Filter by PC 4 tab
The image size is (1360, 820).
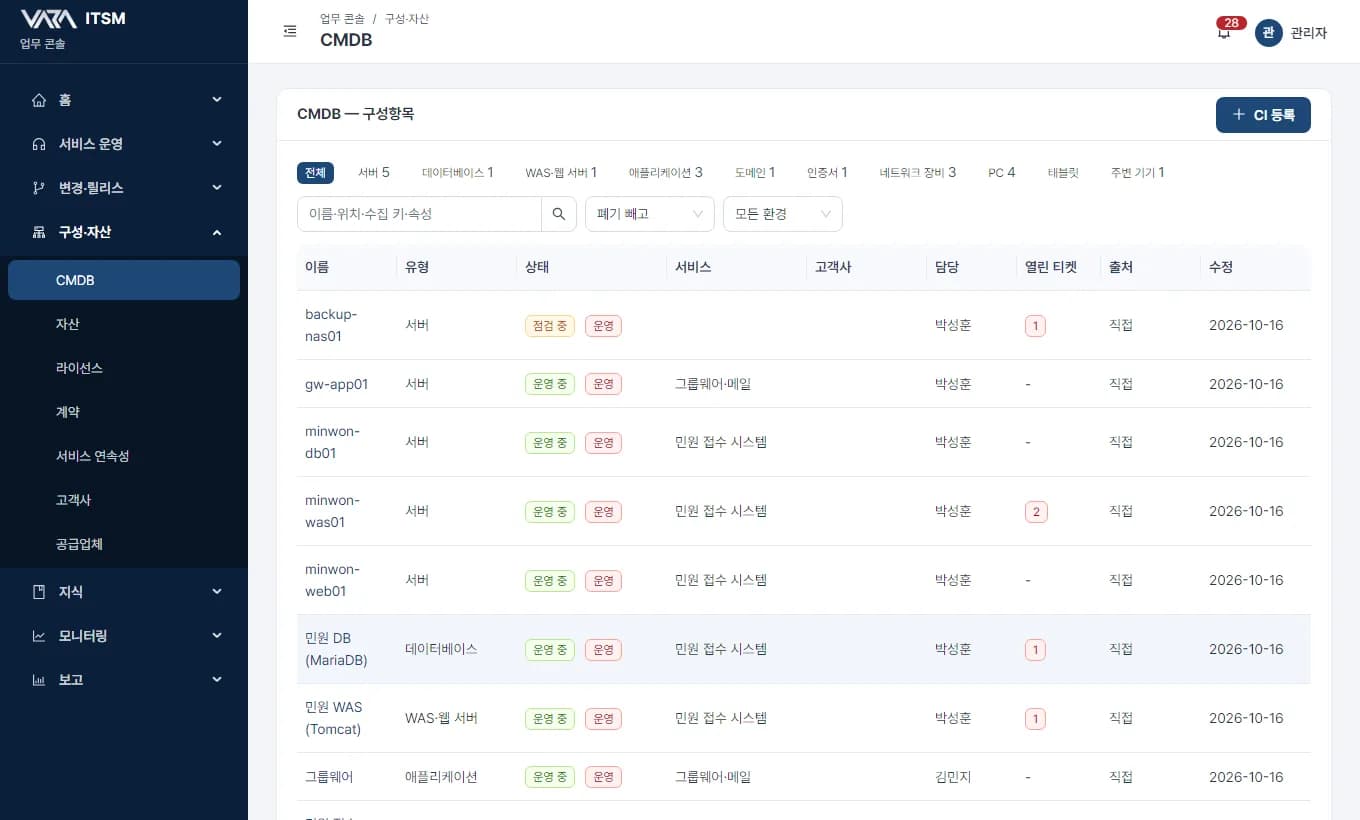[1002, 173]
